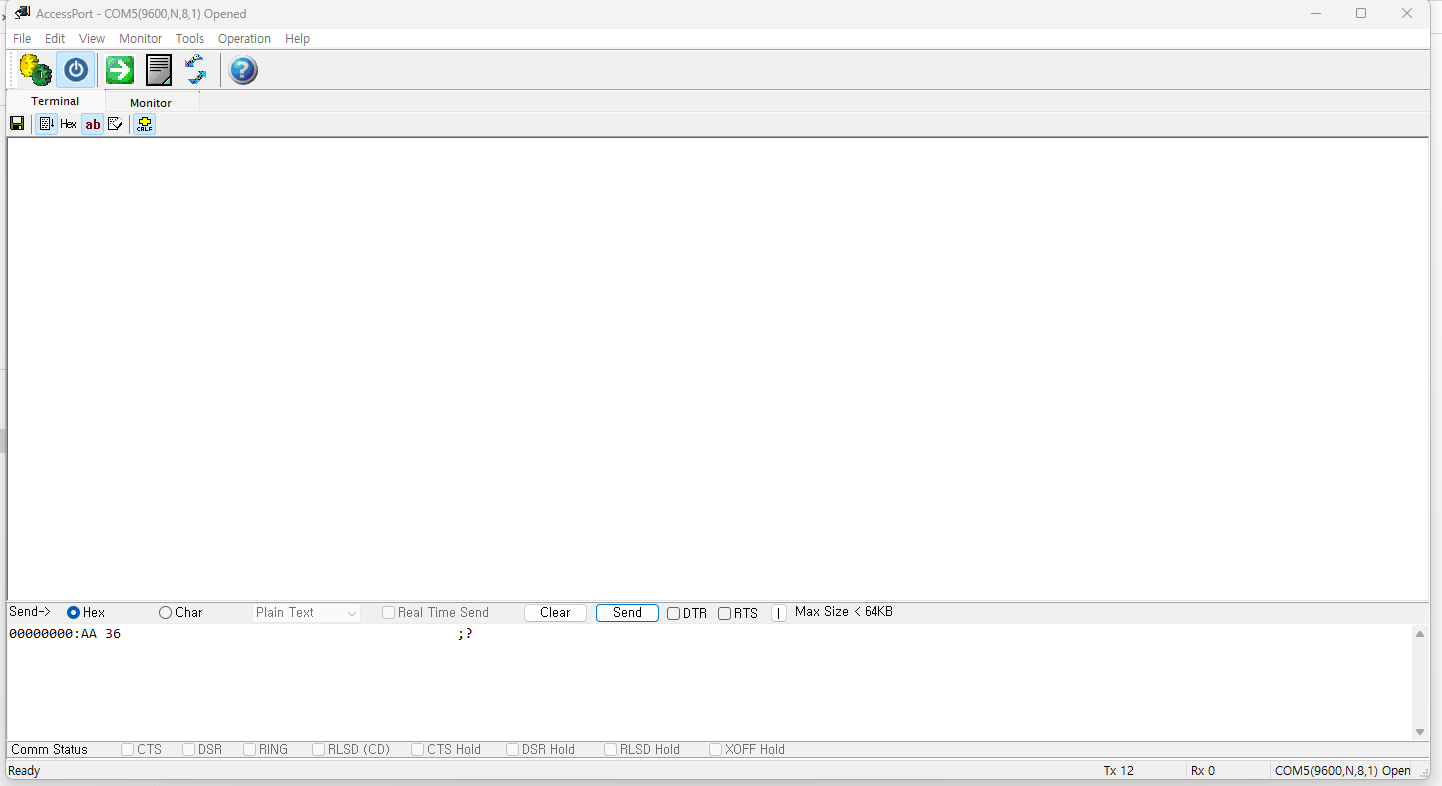Select the Char send mode radio button
This screenshot has width=1442, height=786.
point(166,613)
